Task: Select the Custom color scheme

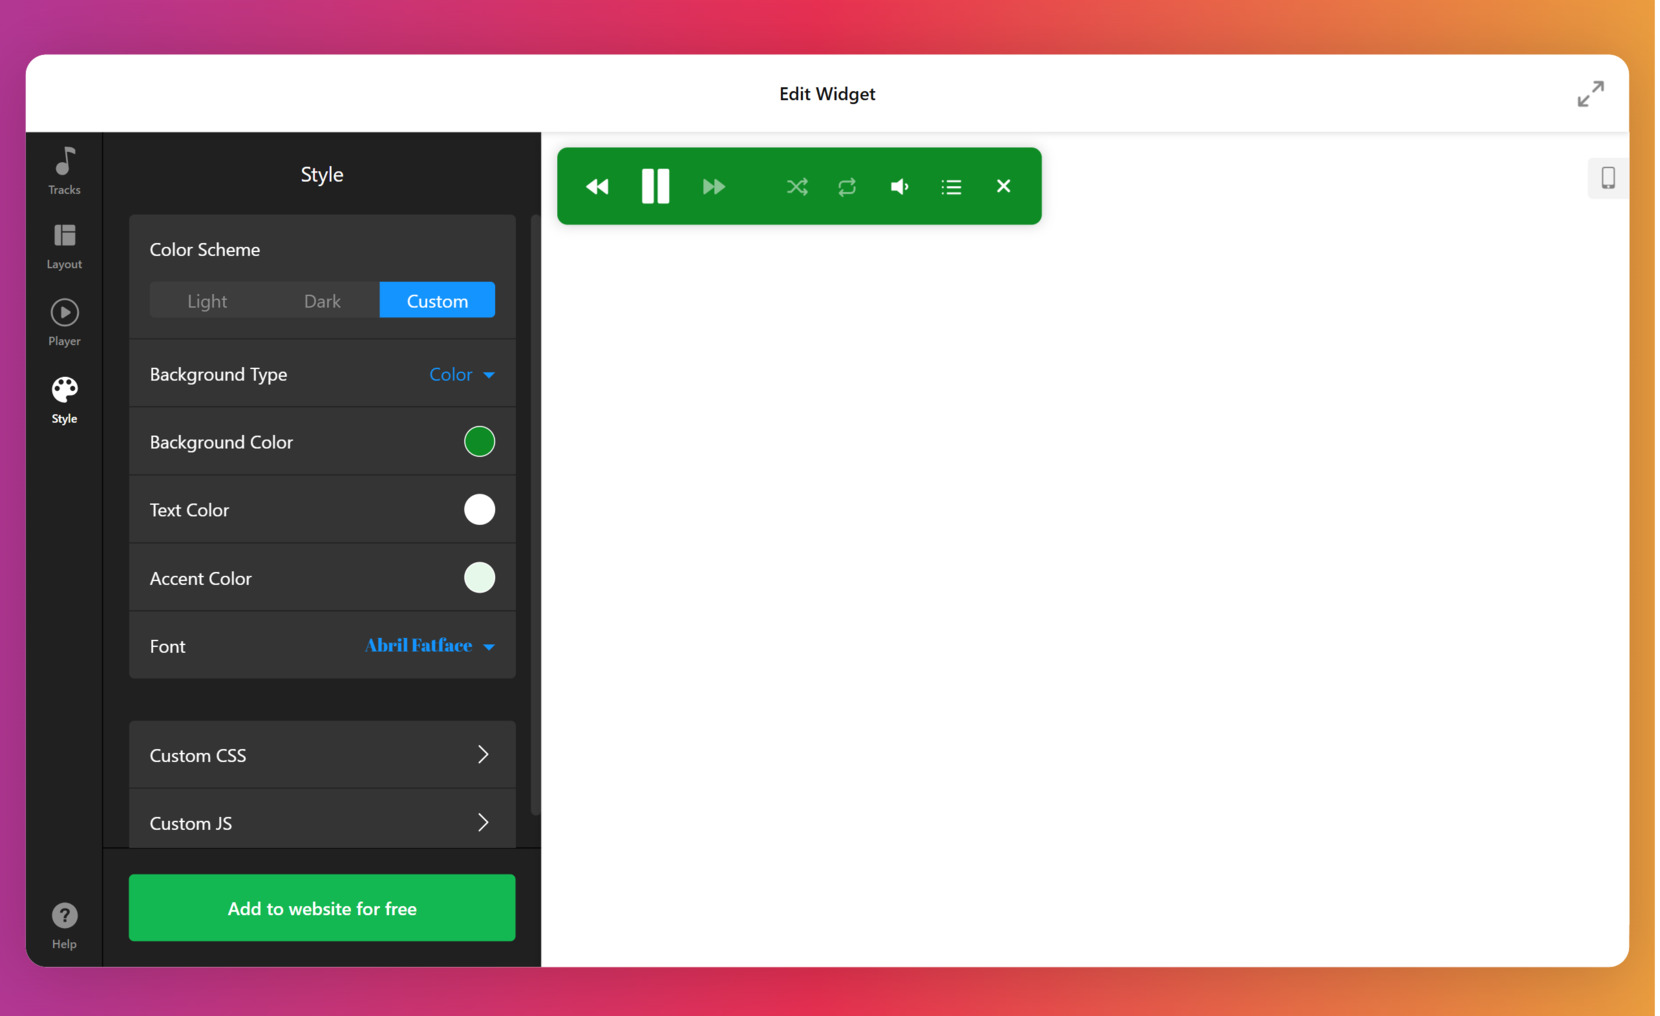Action: pos(437,300)
